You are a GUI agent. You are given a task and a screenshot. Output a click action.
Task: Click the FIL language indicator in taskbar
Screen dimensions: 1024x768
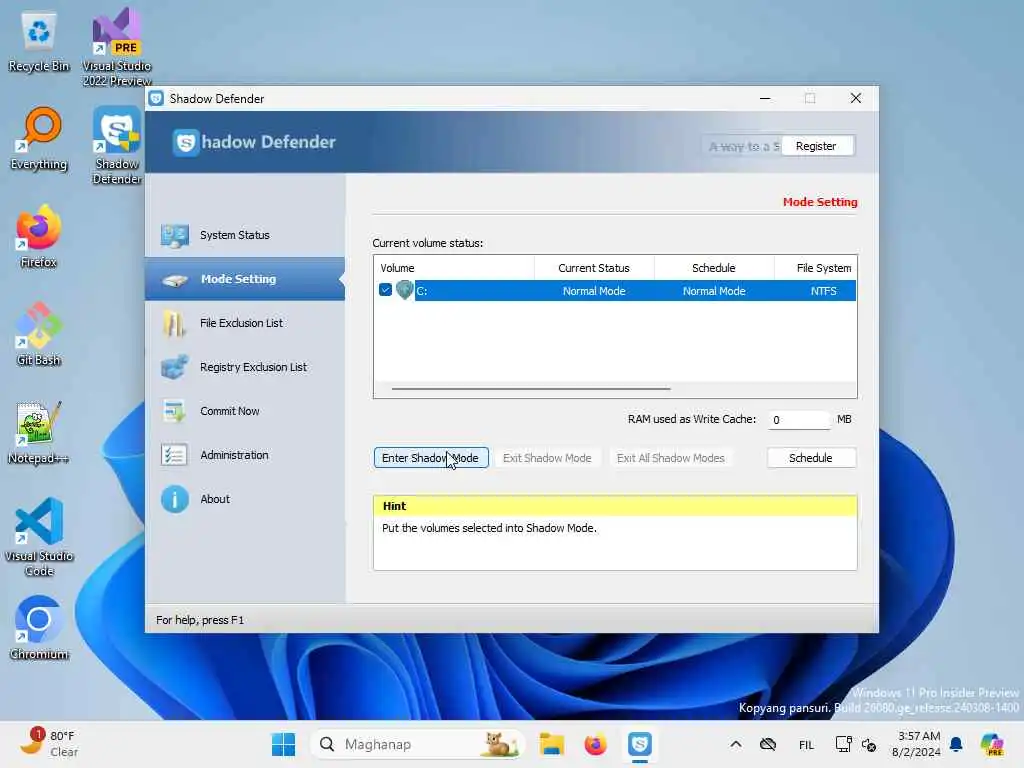click(x=807, y=744)
